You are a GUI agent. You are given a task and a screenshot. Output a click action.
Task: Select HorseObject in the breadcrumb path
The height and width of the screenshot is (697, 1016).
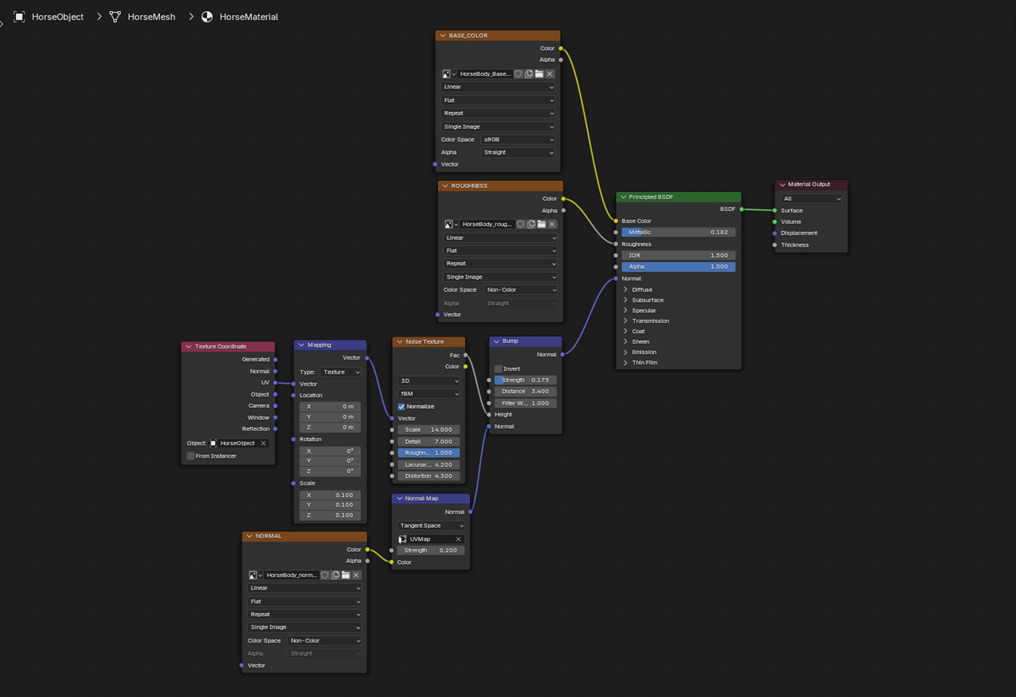[x=57, y=17]
